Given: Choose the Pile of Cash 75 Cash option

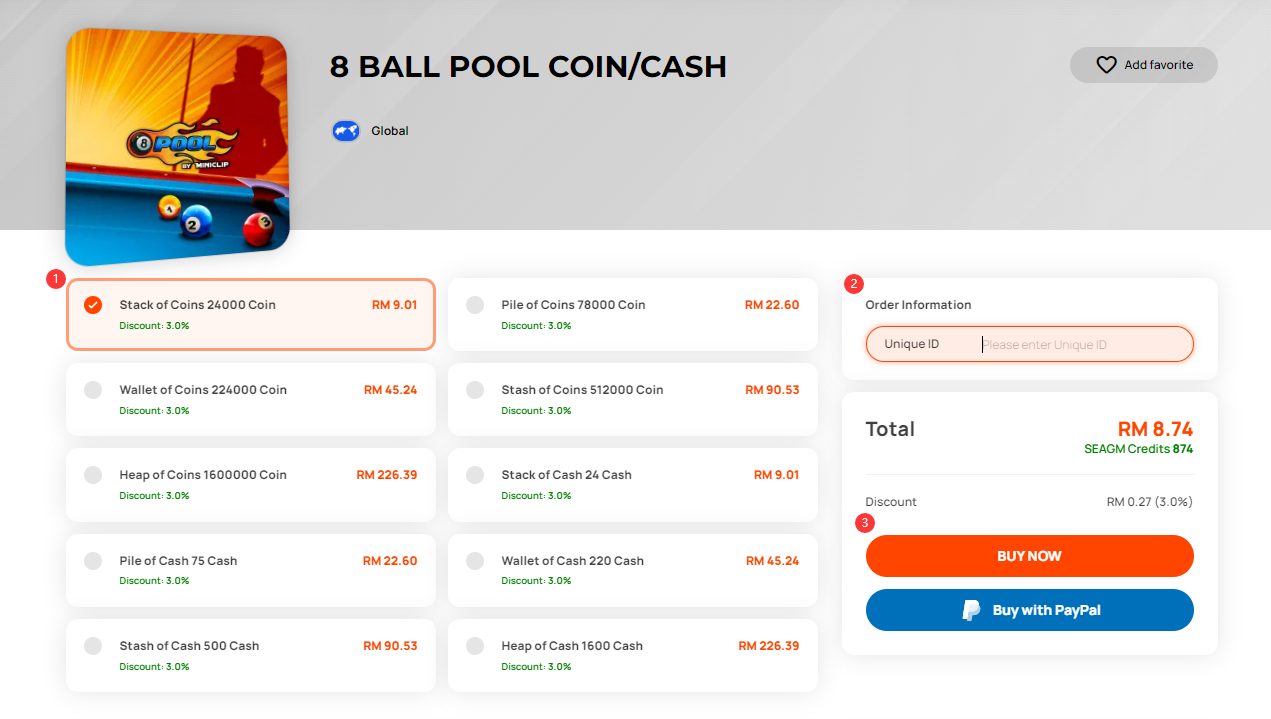Looking at the screenshot, I should (x=250, y=570).
